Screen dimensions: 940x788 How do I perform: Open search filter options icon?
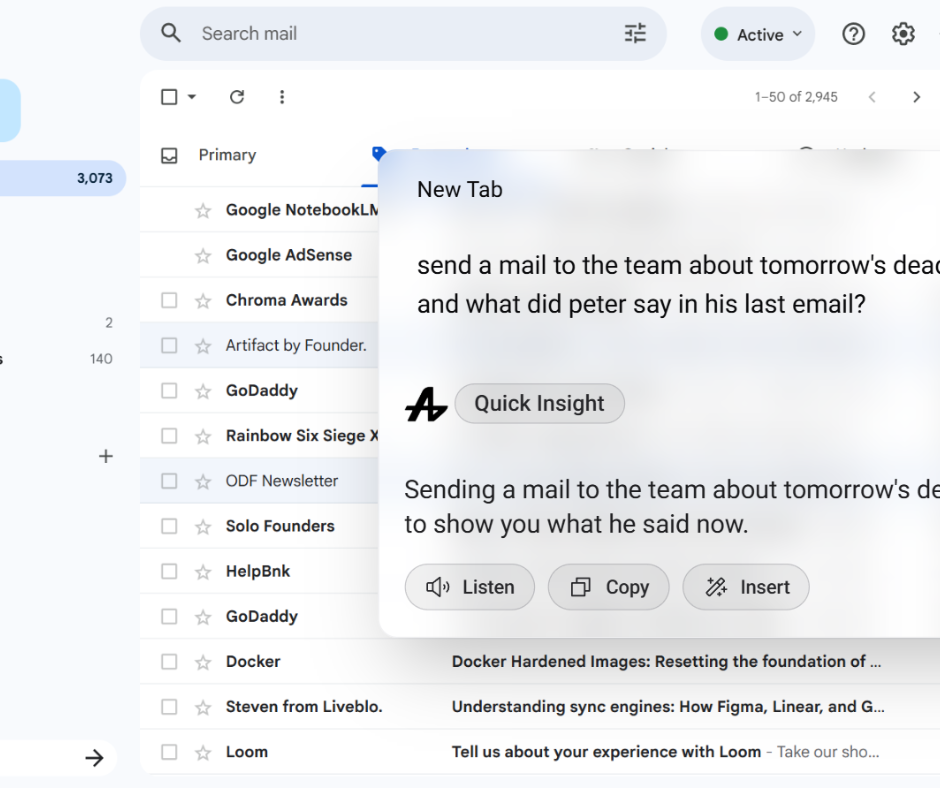635,34
